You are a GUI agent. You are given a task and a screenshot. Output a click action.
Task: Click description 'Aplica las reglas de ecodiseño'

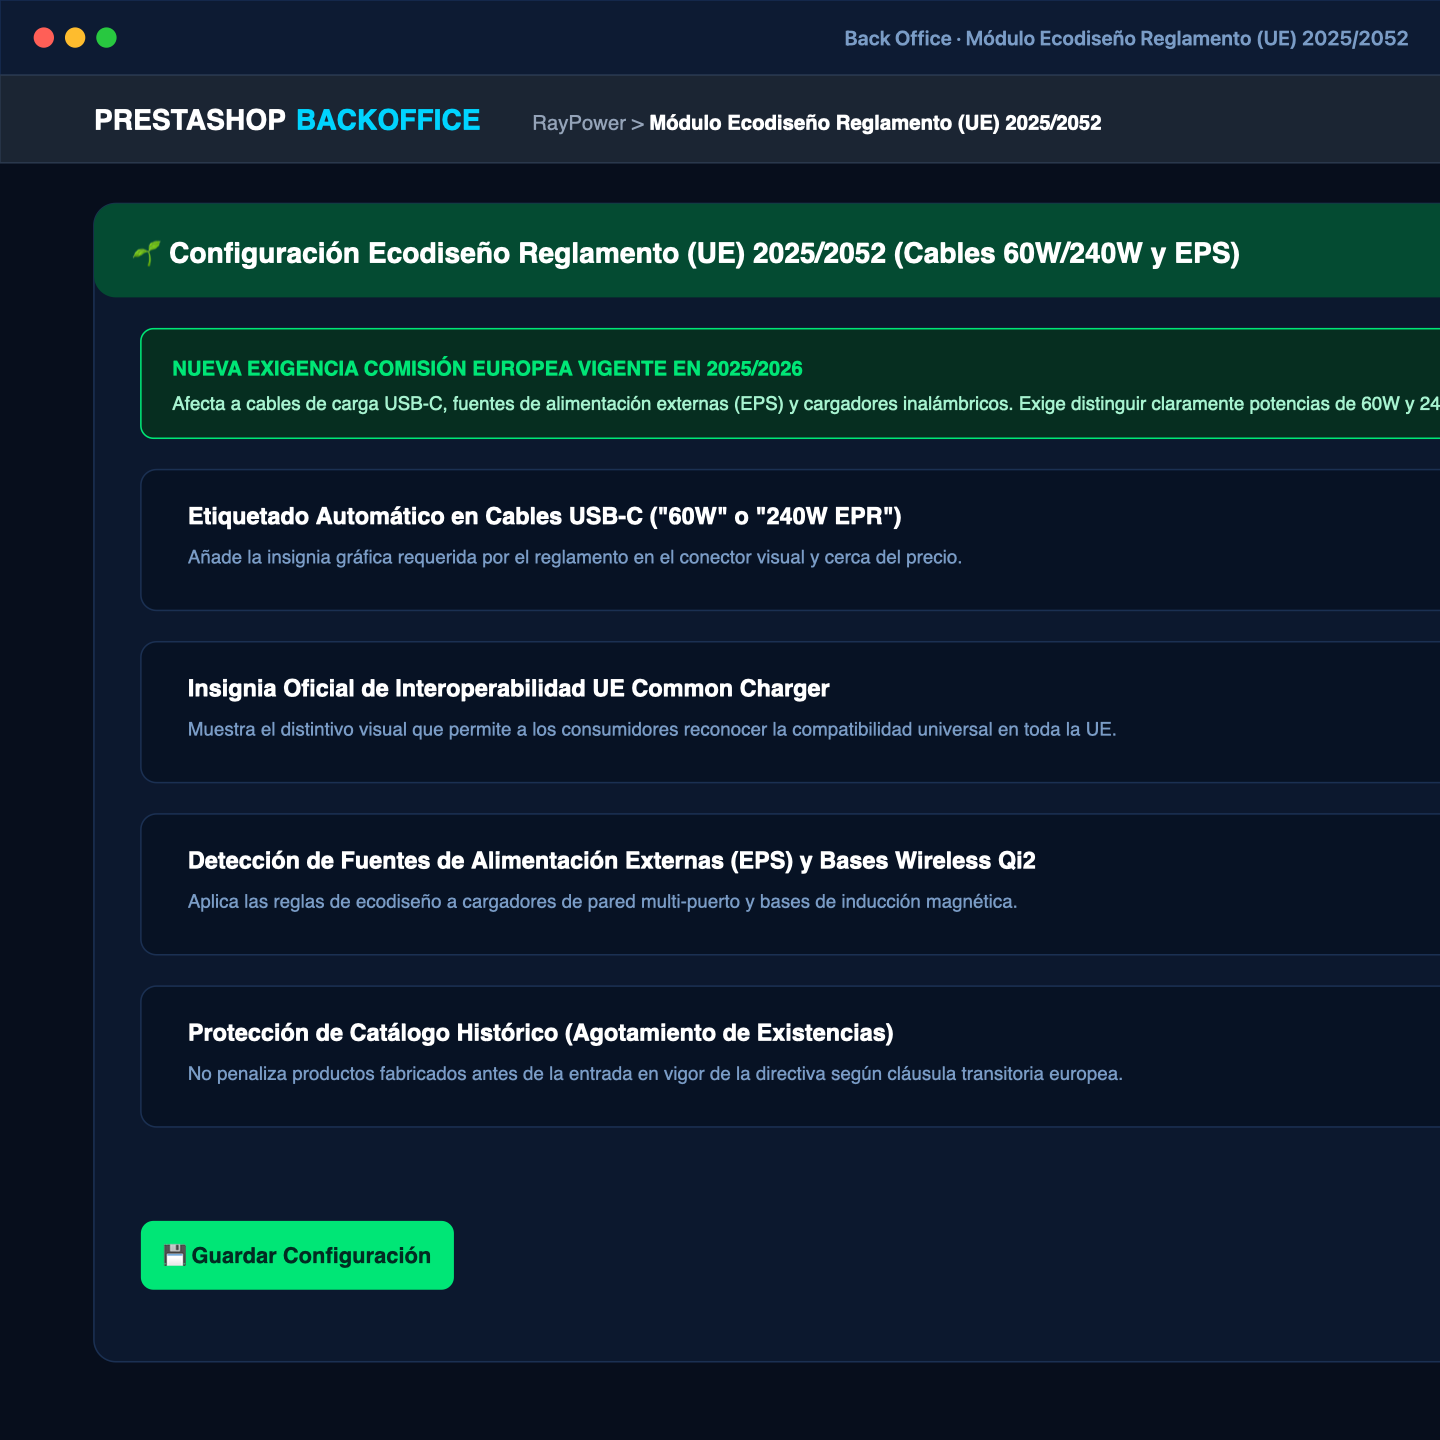(x=602, y=901)
